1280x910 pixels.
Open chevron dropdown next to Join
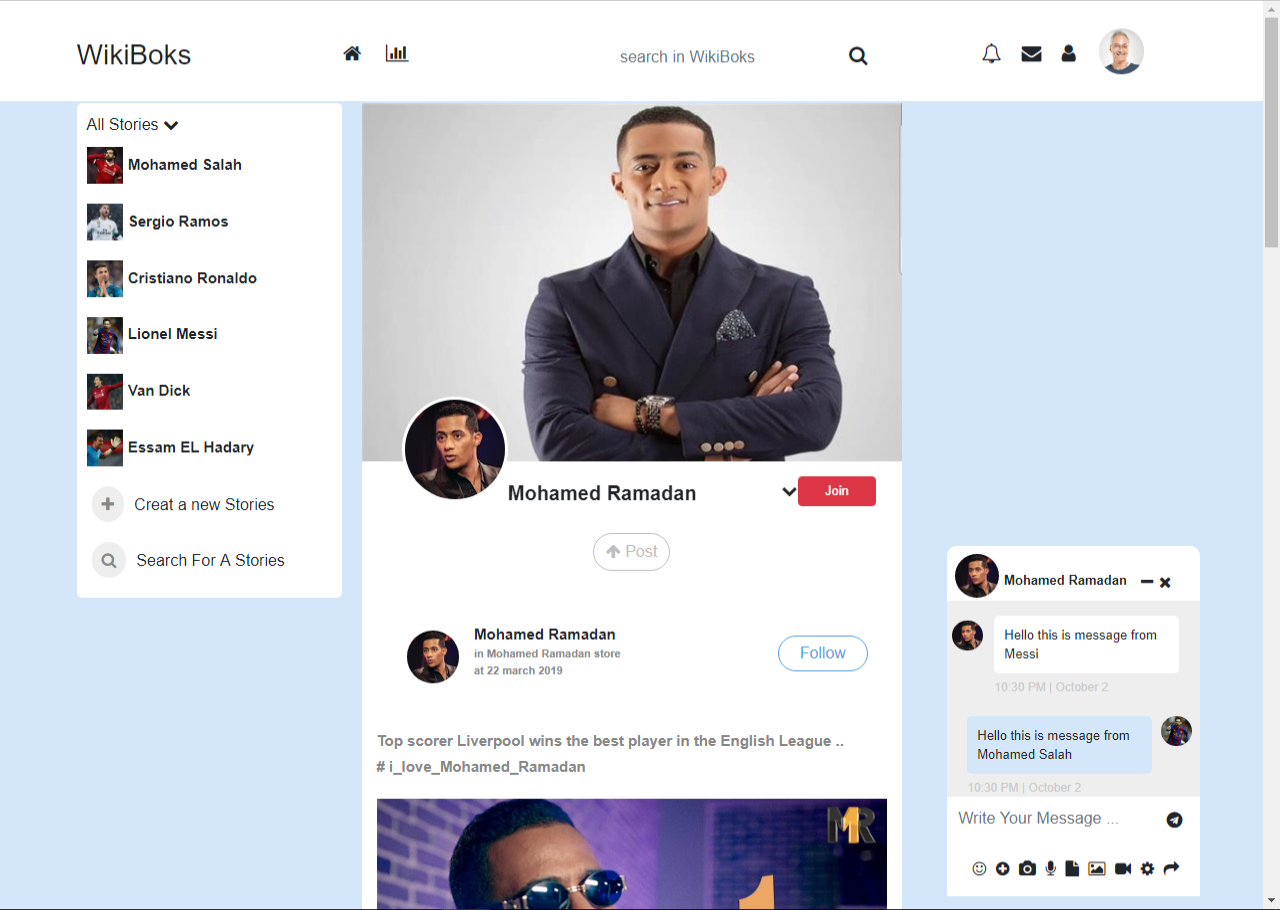click(788, 492)
